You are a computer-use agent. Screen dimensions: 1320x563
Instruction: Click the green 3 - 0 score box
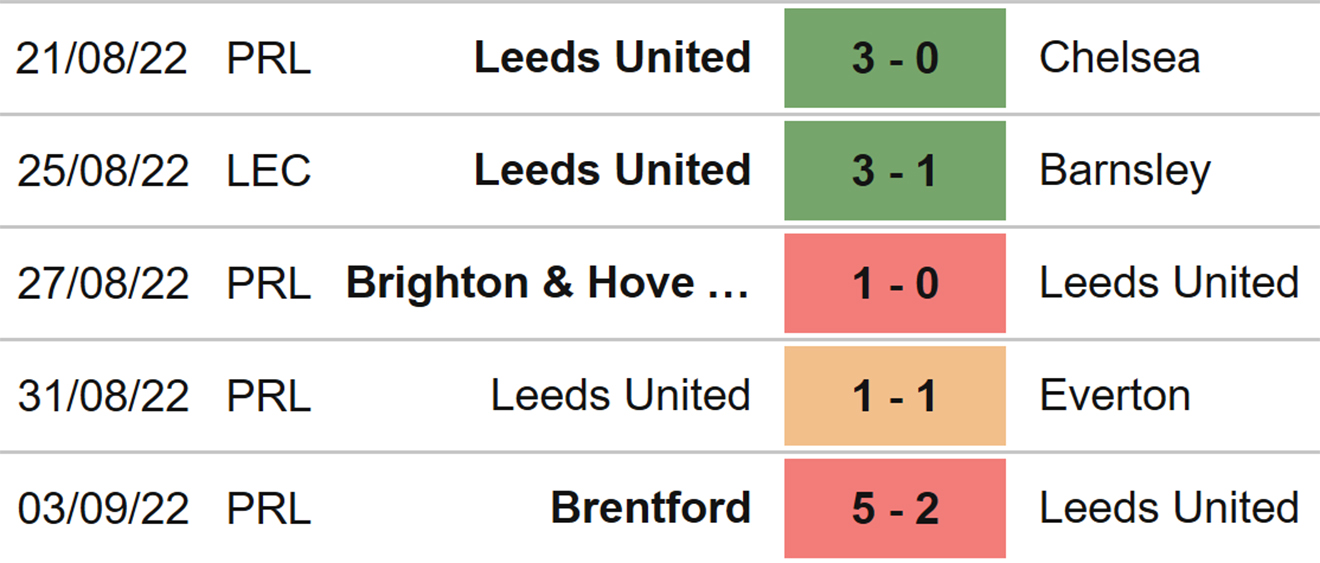[894, 58]
